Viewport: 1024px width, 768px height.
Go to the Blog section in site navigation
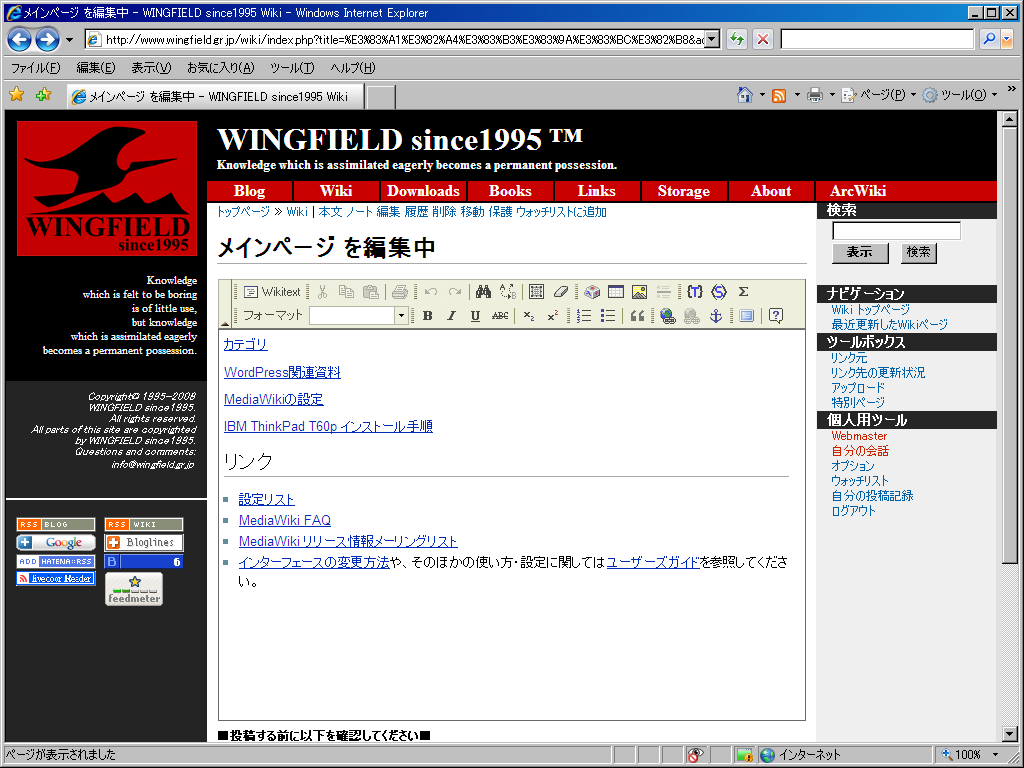249,191
